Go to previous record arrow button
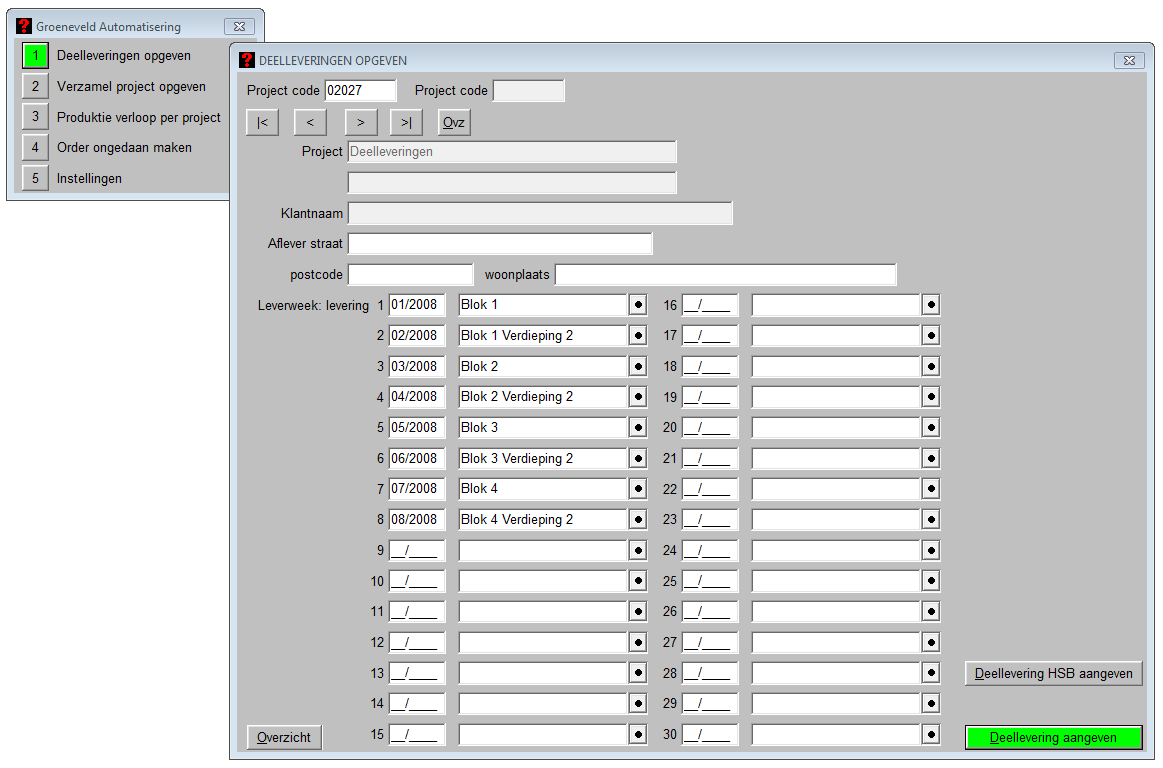 click(x=310, y=122)
